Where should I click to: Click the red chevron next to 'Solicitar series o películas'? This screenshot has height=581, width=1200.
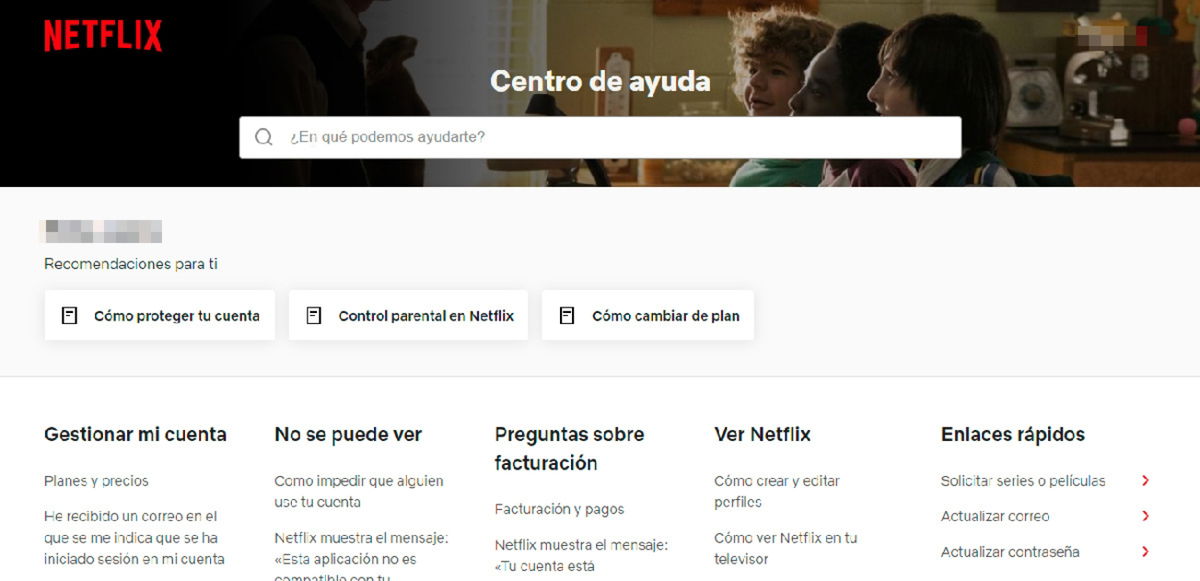pyautogui.click(x=1146, y=480)
